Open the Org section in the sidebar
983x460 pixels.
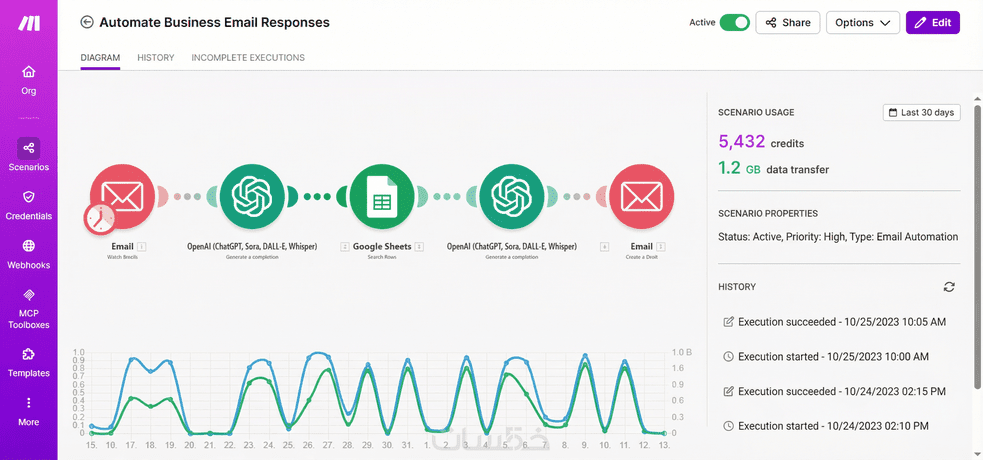click(x=29, y=80)
